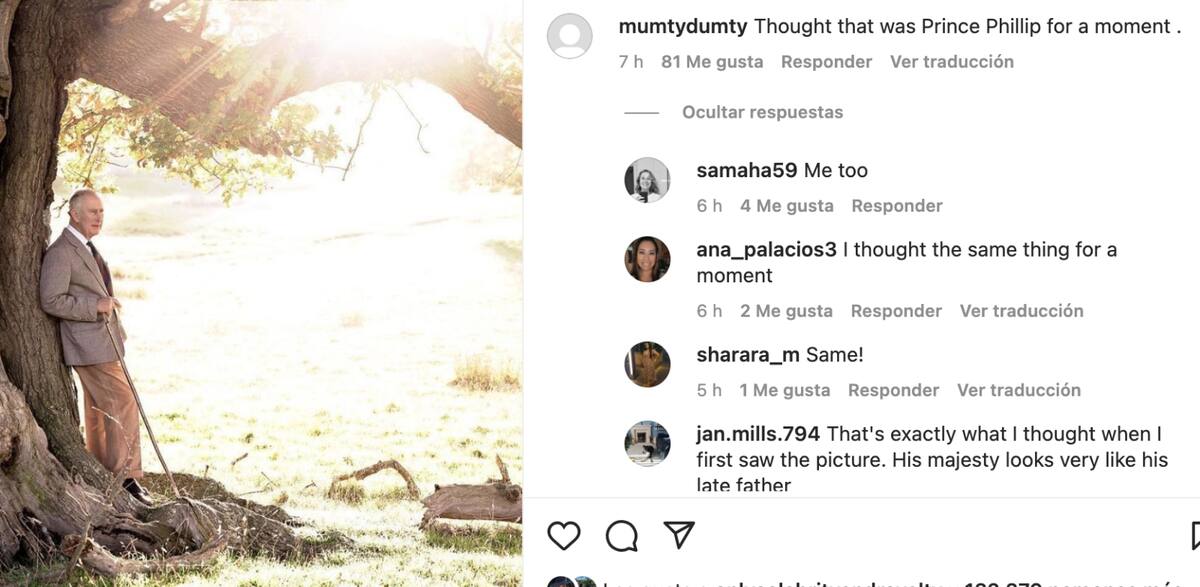Reply to sharara_m's comment
This screenshot has height=587, width=1200.
pyautogui.click(x=893, y=390)
